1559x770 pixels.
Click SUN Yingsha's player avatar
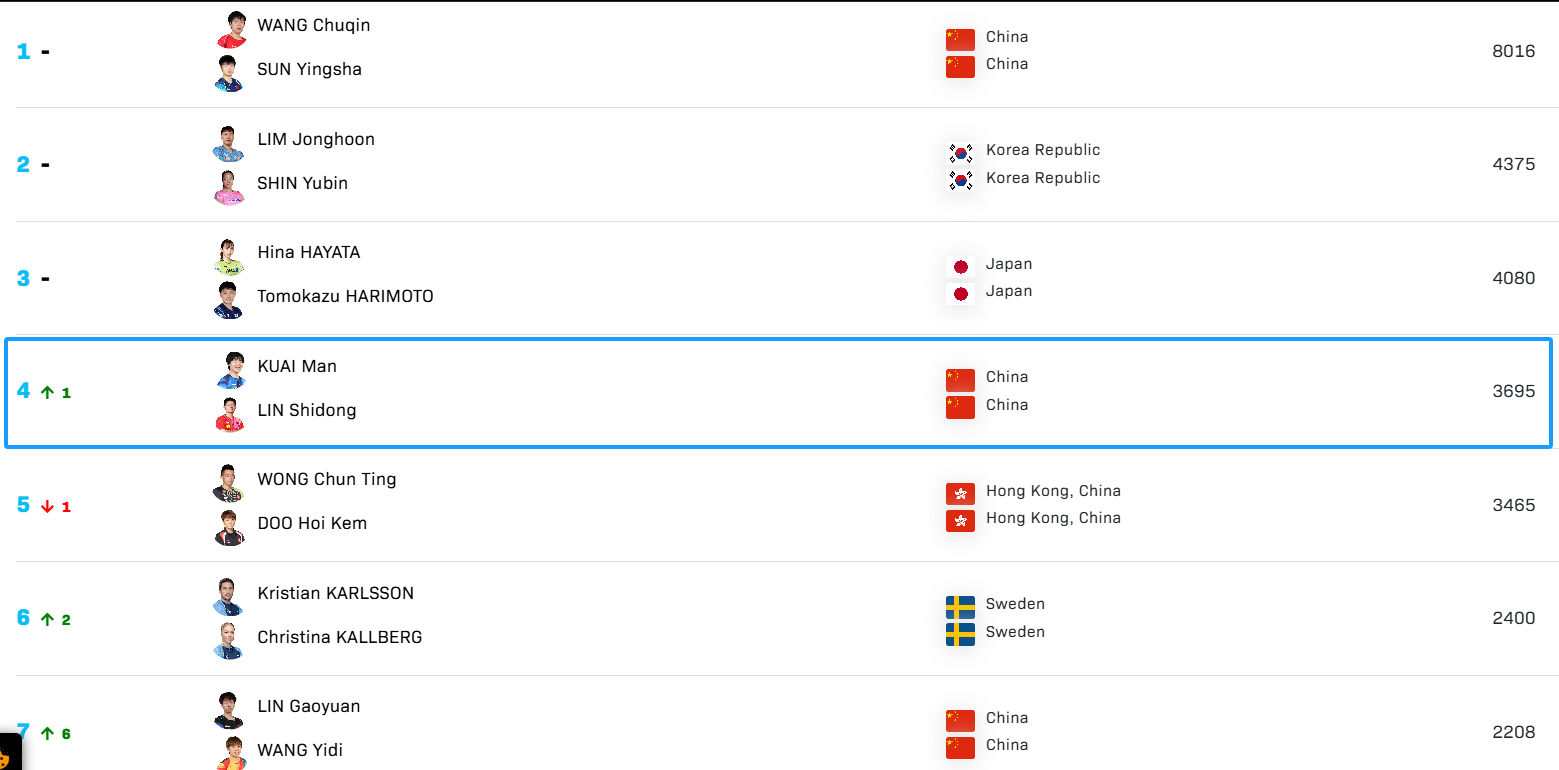(230, 73)
